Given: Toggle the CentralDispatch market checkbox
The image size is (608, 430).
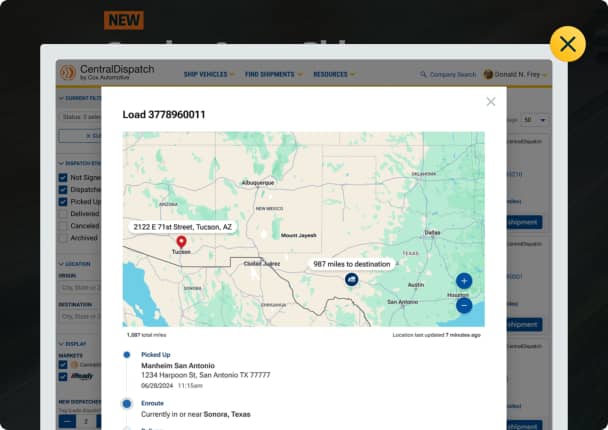Looking at the screenshot, I should [63, 364].
